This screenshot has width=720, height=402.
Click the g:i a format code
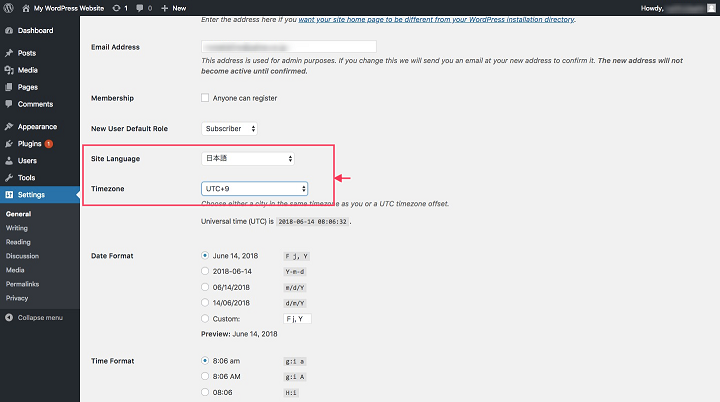click(x=295, y=362)
